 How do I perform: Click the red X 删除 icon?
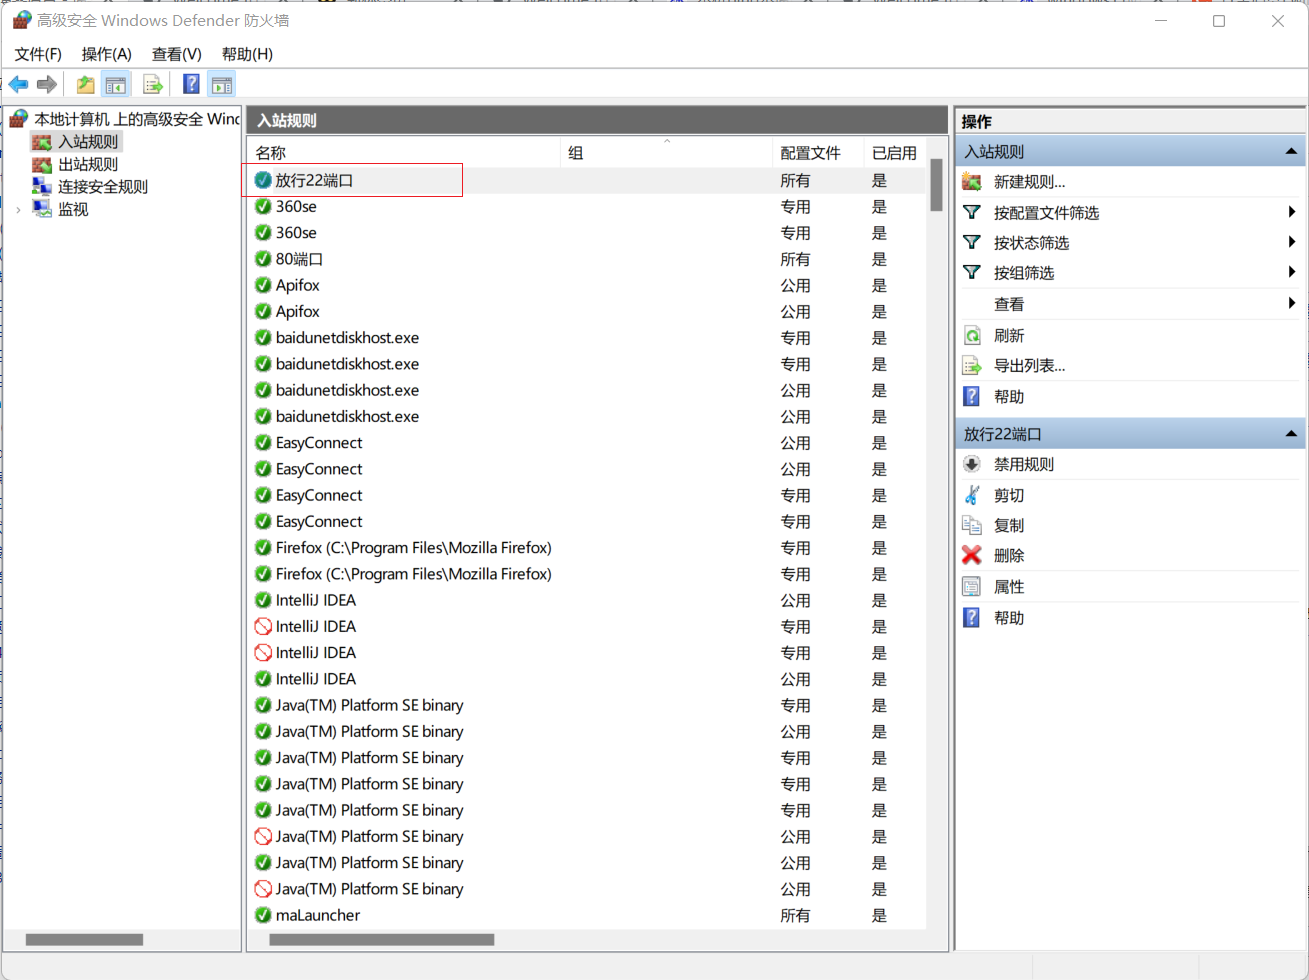[x=972, y=555]
